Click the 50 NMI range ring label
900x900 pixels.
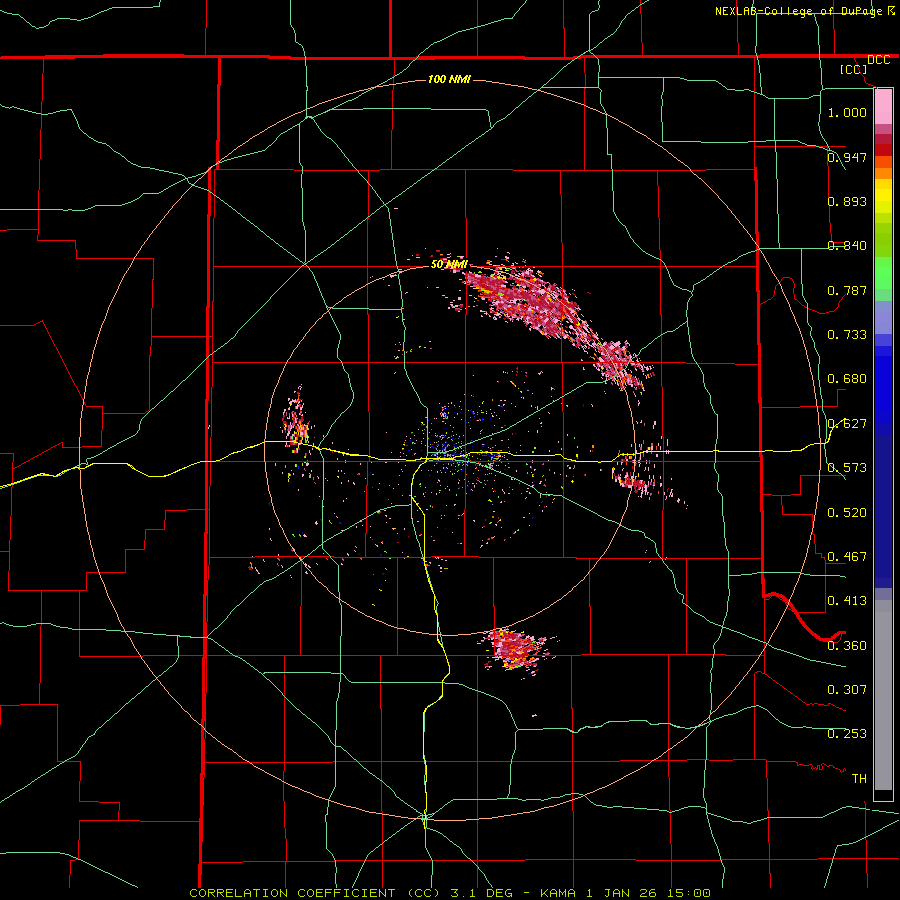pyautogui.click(x=449, y=265)
